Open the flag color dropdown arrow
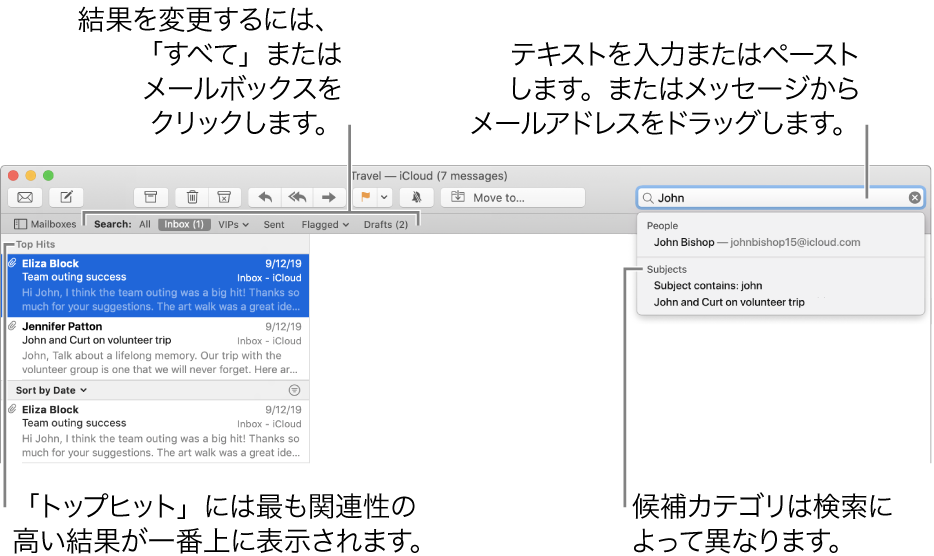 coord(385,197)
